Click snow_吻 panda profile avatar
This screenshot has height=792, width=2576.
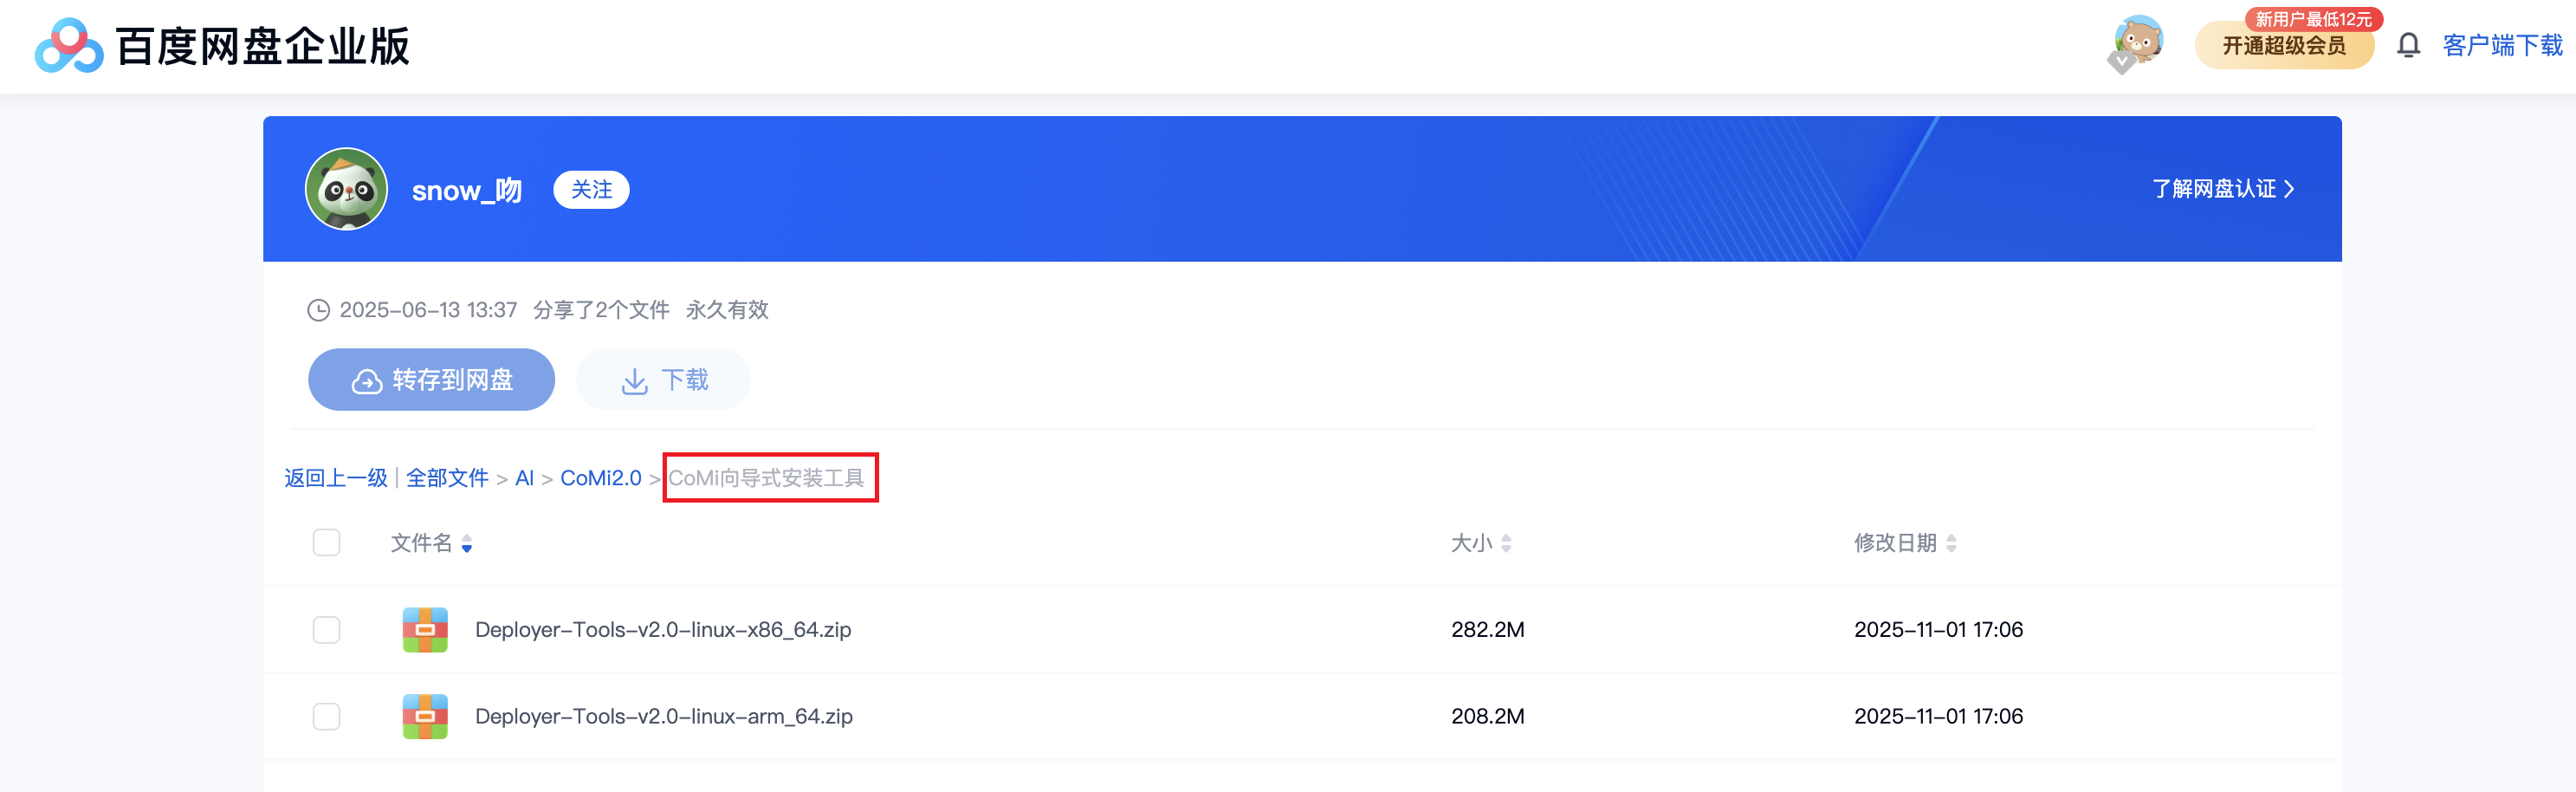coord(346,189)
